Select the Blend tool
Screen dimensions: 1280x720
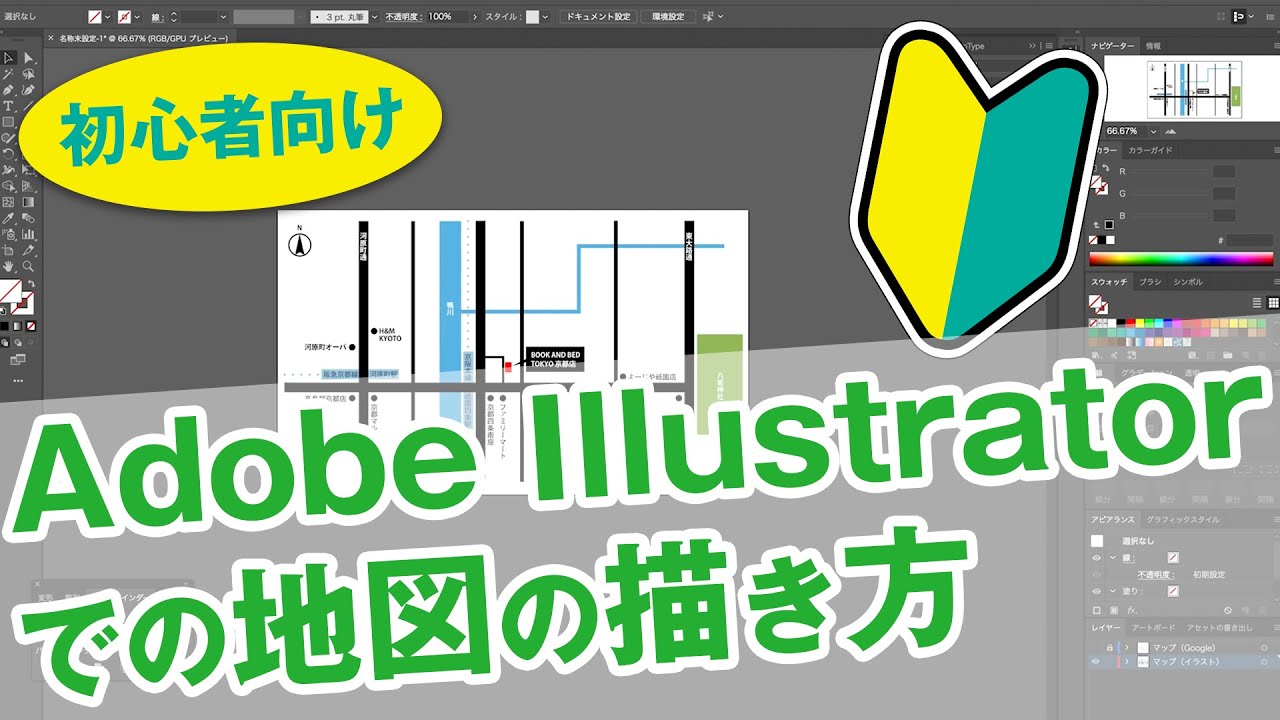(29, 218)
